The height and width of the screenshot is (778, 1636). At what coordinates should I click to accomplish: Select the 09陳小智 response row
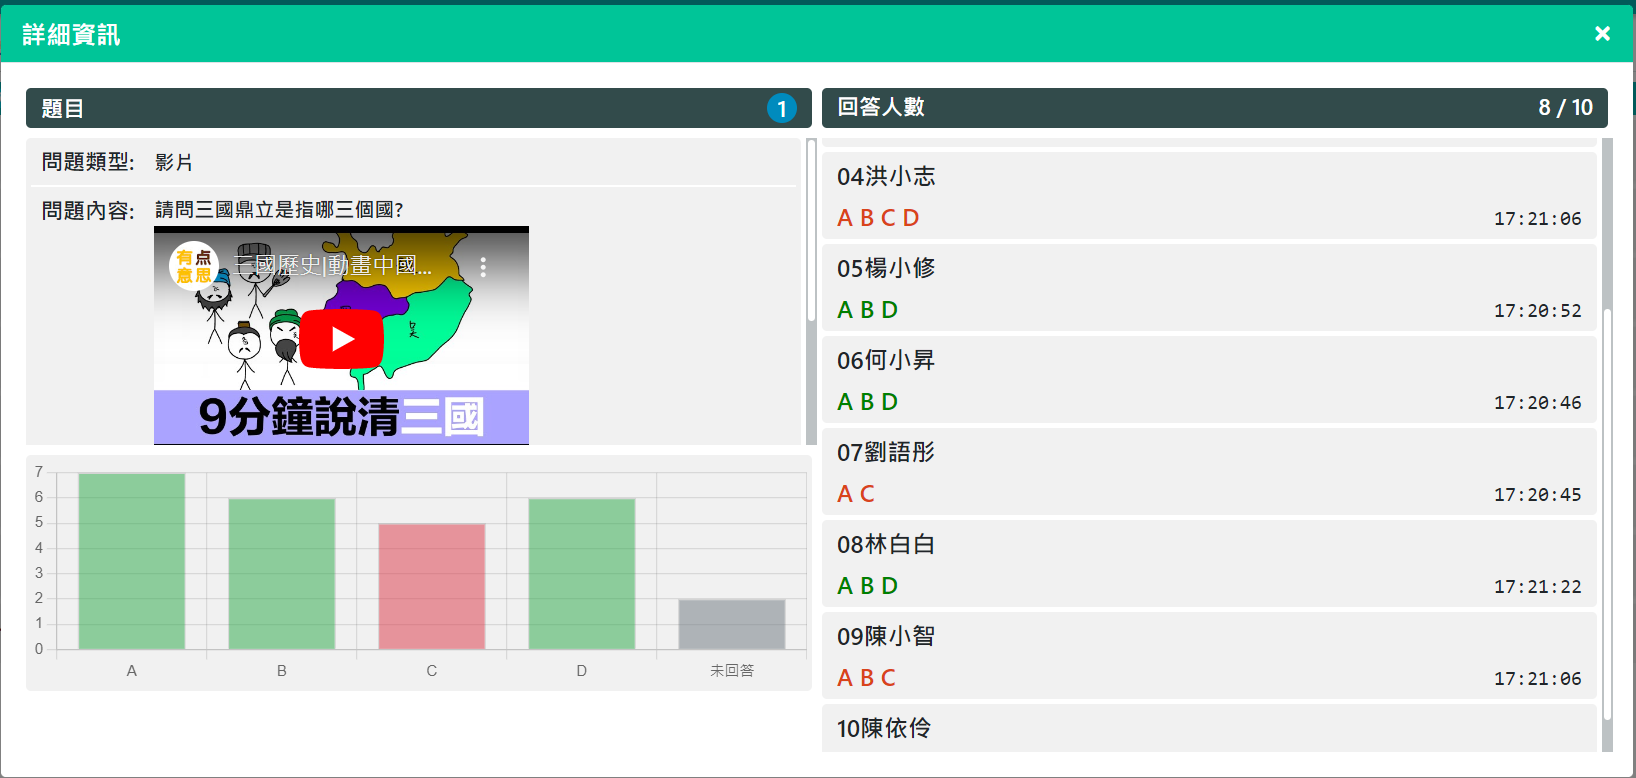coord(1209,655)
